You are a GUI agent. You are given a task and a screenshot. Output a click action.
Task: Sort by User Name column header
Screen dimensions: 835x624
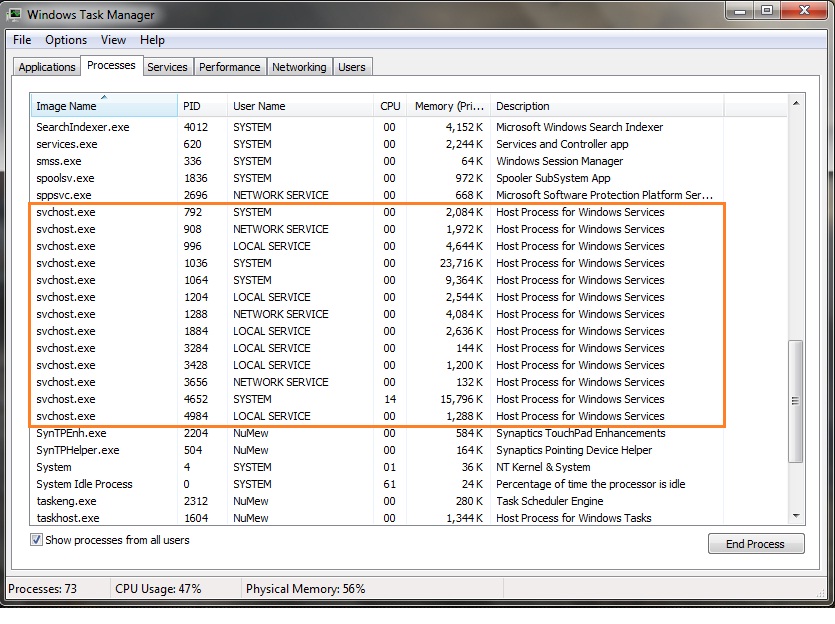pos(300,106)
